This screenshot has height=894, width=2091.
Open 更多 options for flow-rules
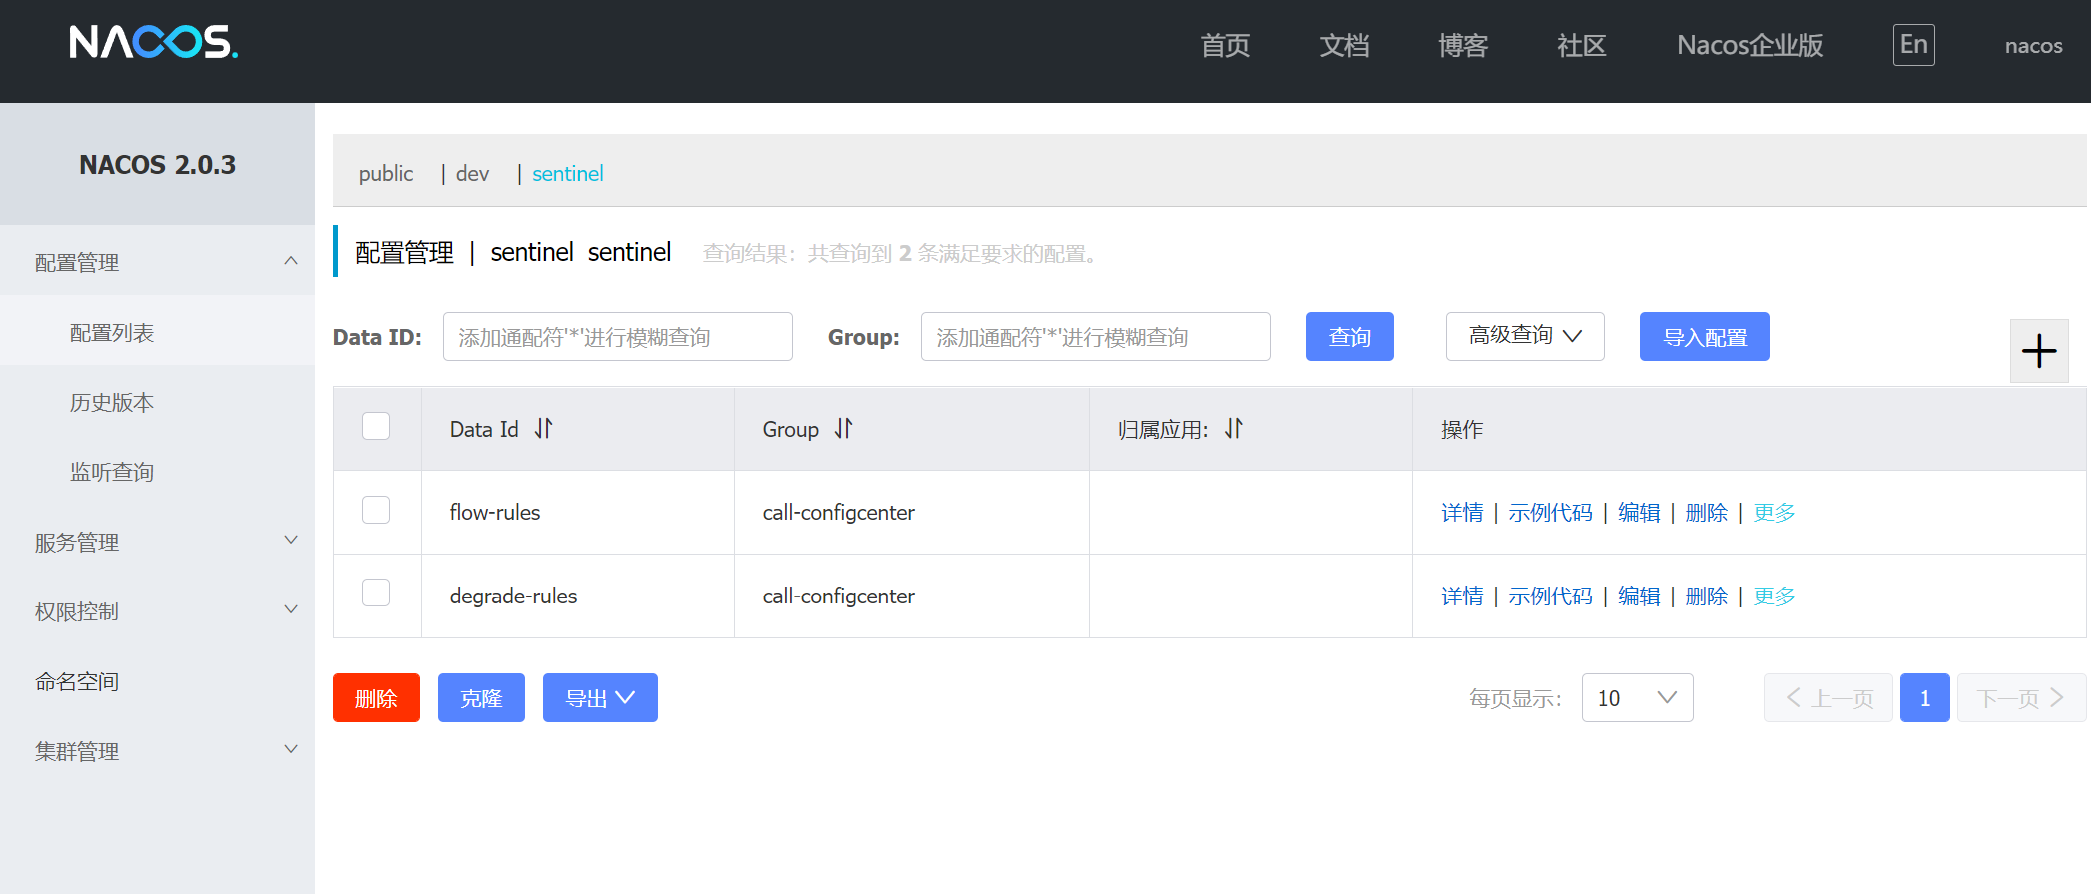click(1774, 513)
